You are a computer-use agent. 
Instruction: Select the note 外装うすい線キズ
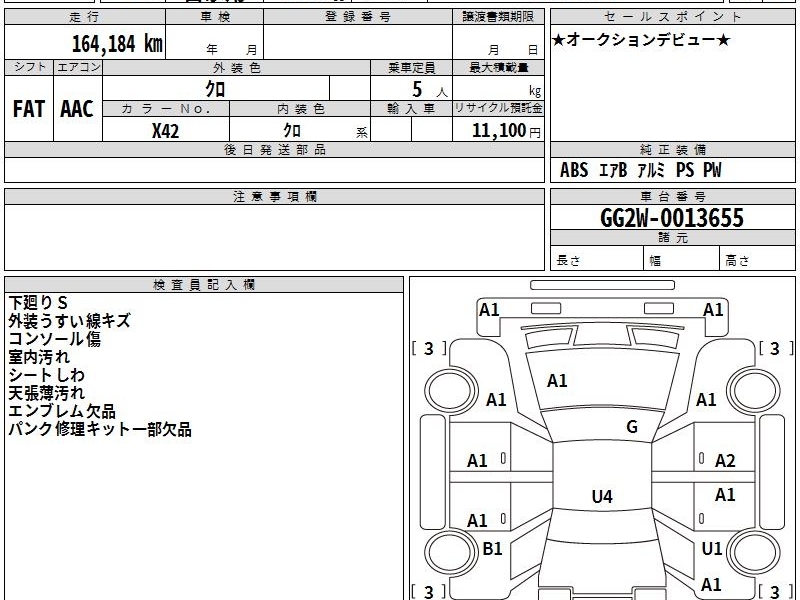(x=69, y=321)
